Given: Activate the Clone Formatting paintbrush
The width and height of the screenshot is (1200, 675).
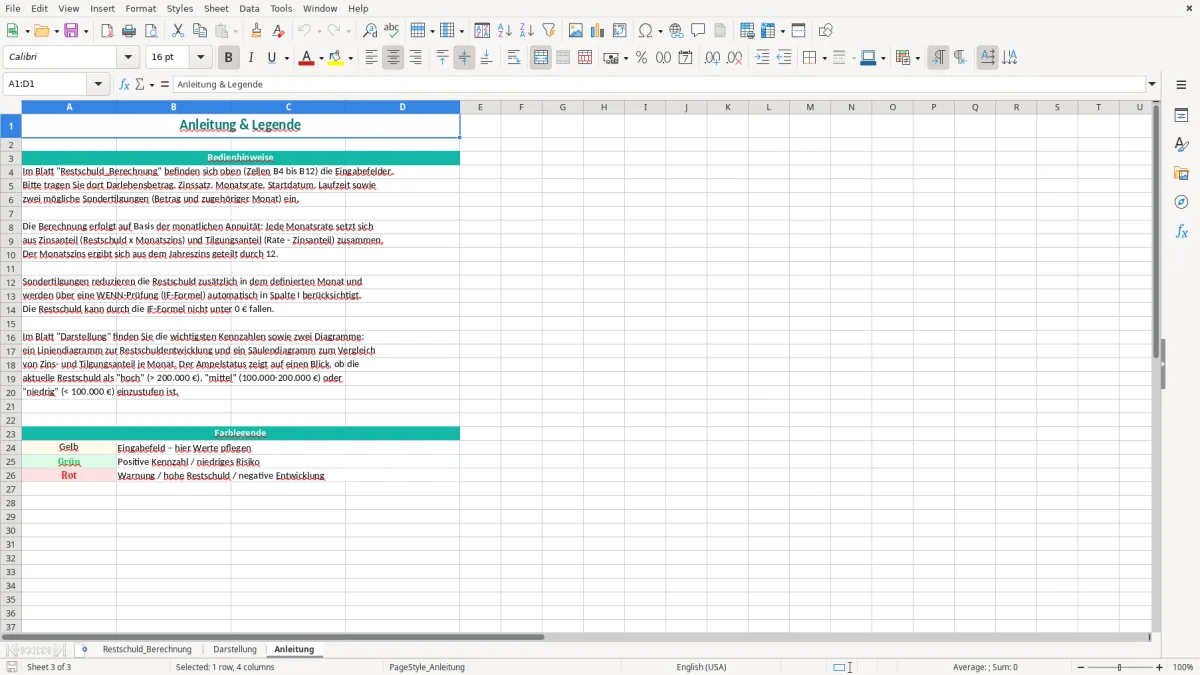Looking at the screenshot, I should 256,31.
